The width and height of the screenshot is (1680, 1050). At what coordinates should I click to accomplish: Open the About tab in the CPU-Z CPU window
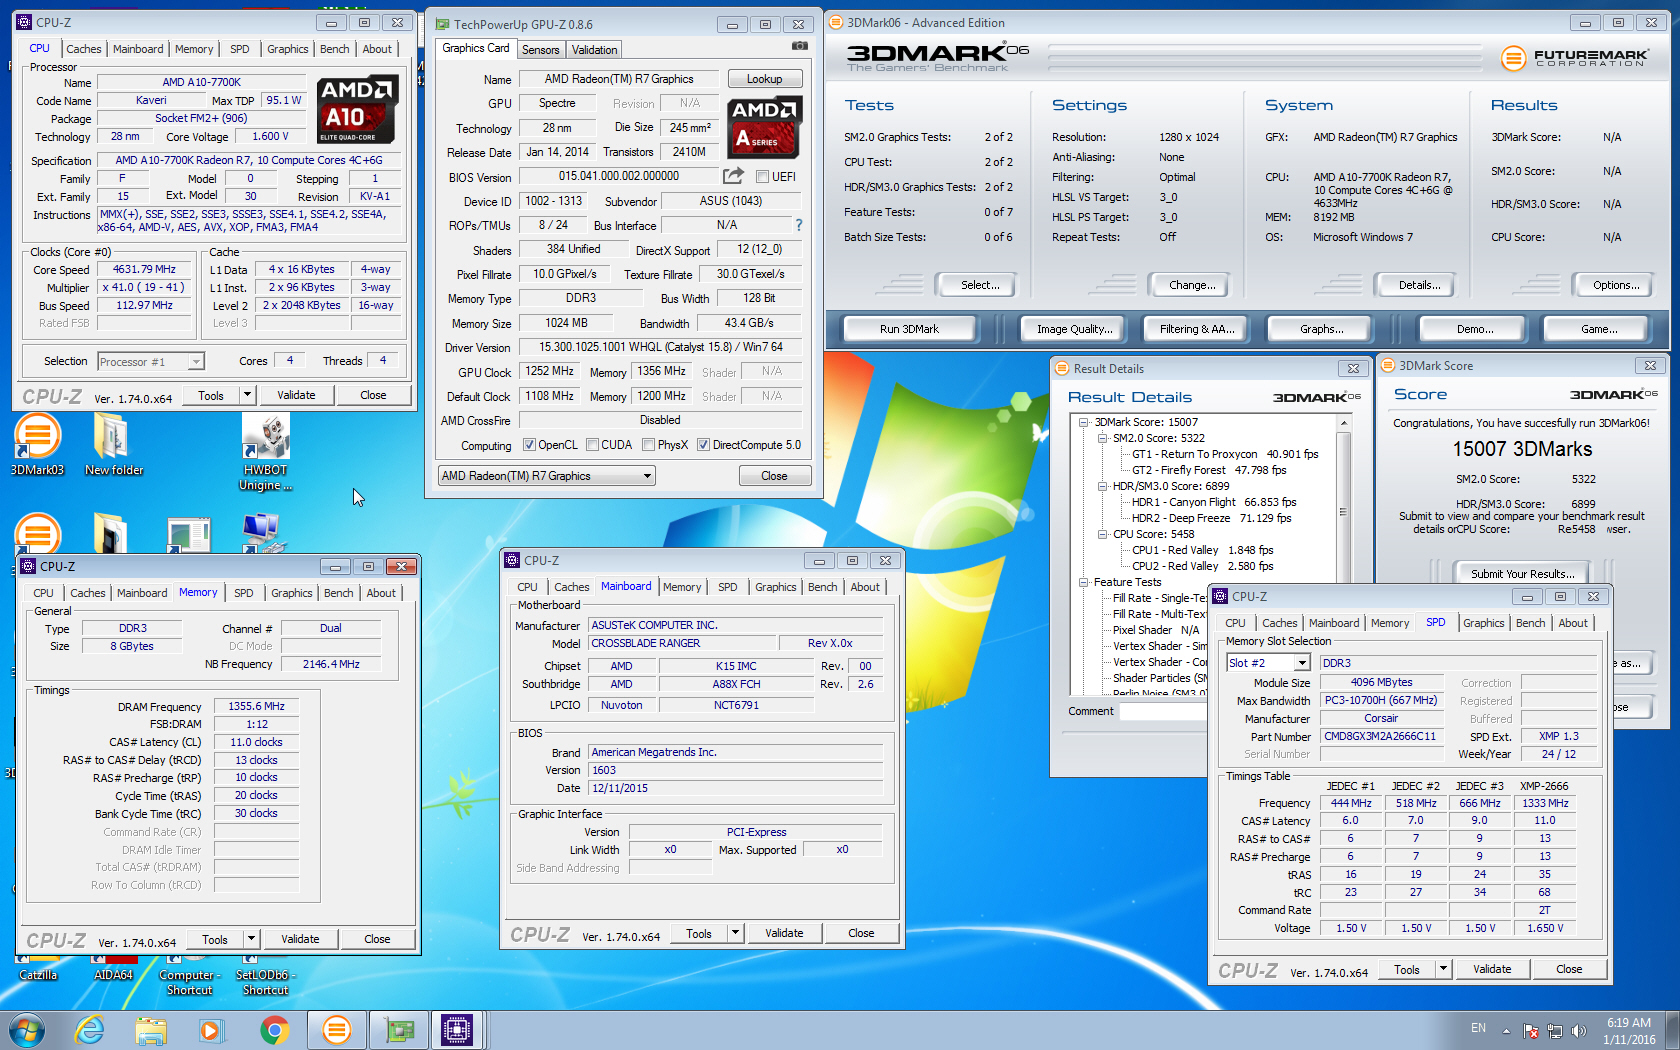tap(377, 49)
